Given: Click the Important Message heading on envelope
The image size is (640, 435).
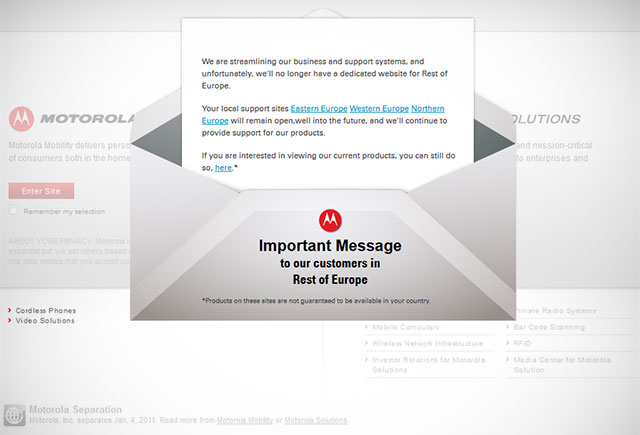Looking at the screenshot, I should [x=330, y=246].
